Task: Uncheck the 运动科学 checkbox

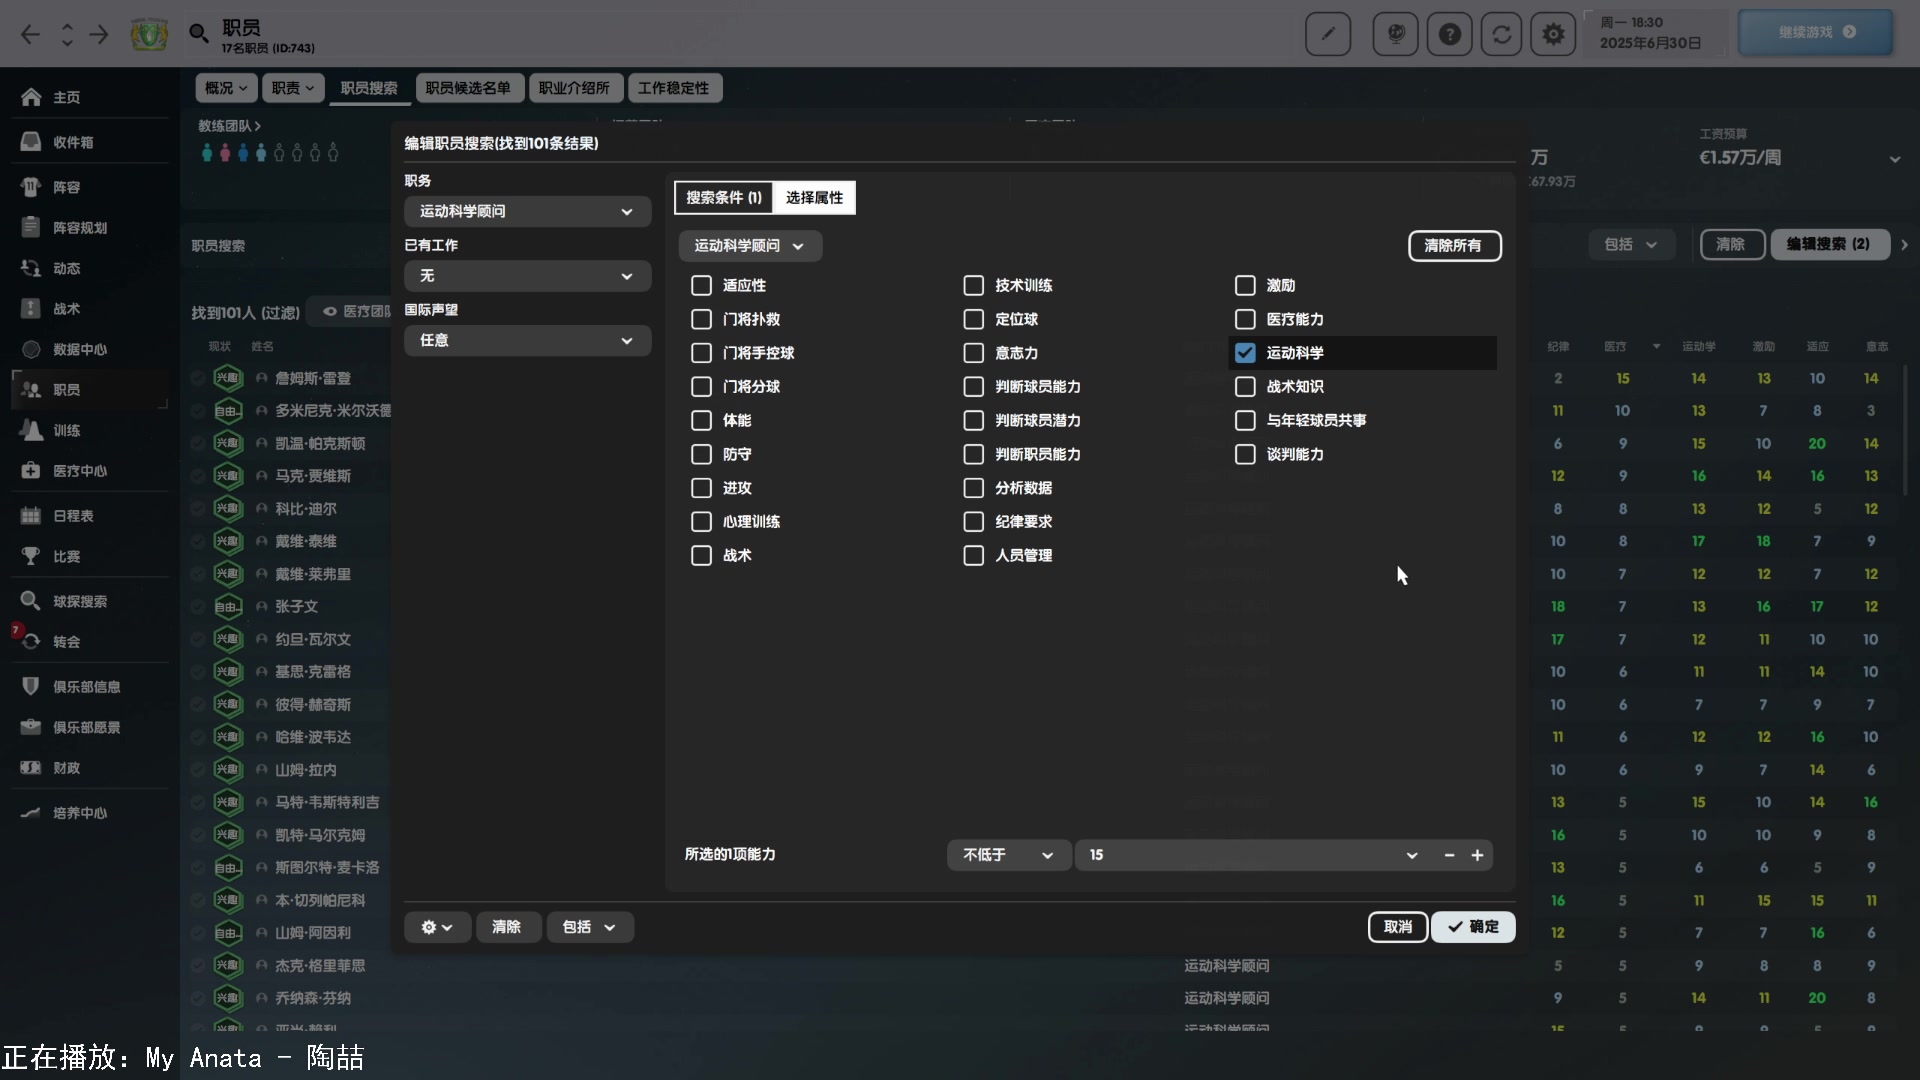Action: pyautogui.click(x=1245, y=353)
